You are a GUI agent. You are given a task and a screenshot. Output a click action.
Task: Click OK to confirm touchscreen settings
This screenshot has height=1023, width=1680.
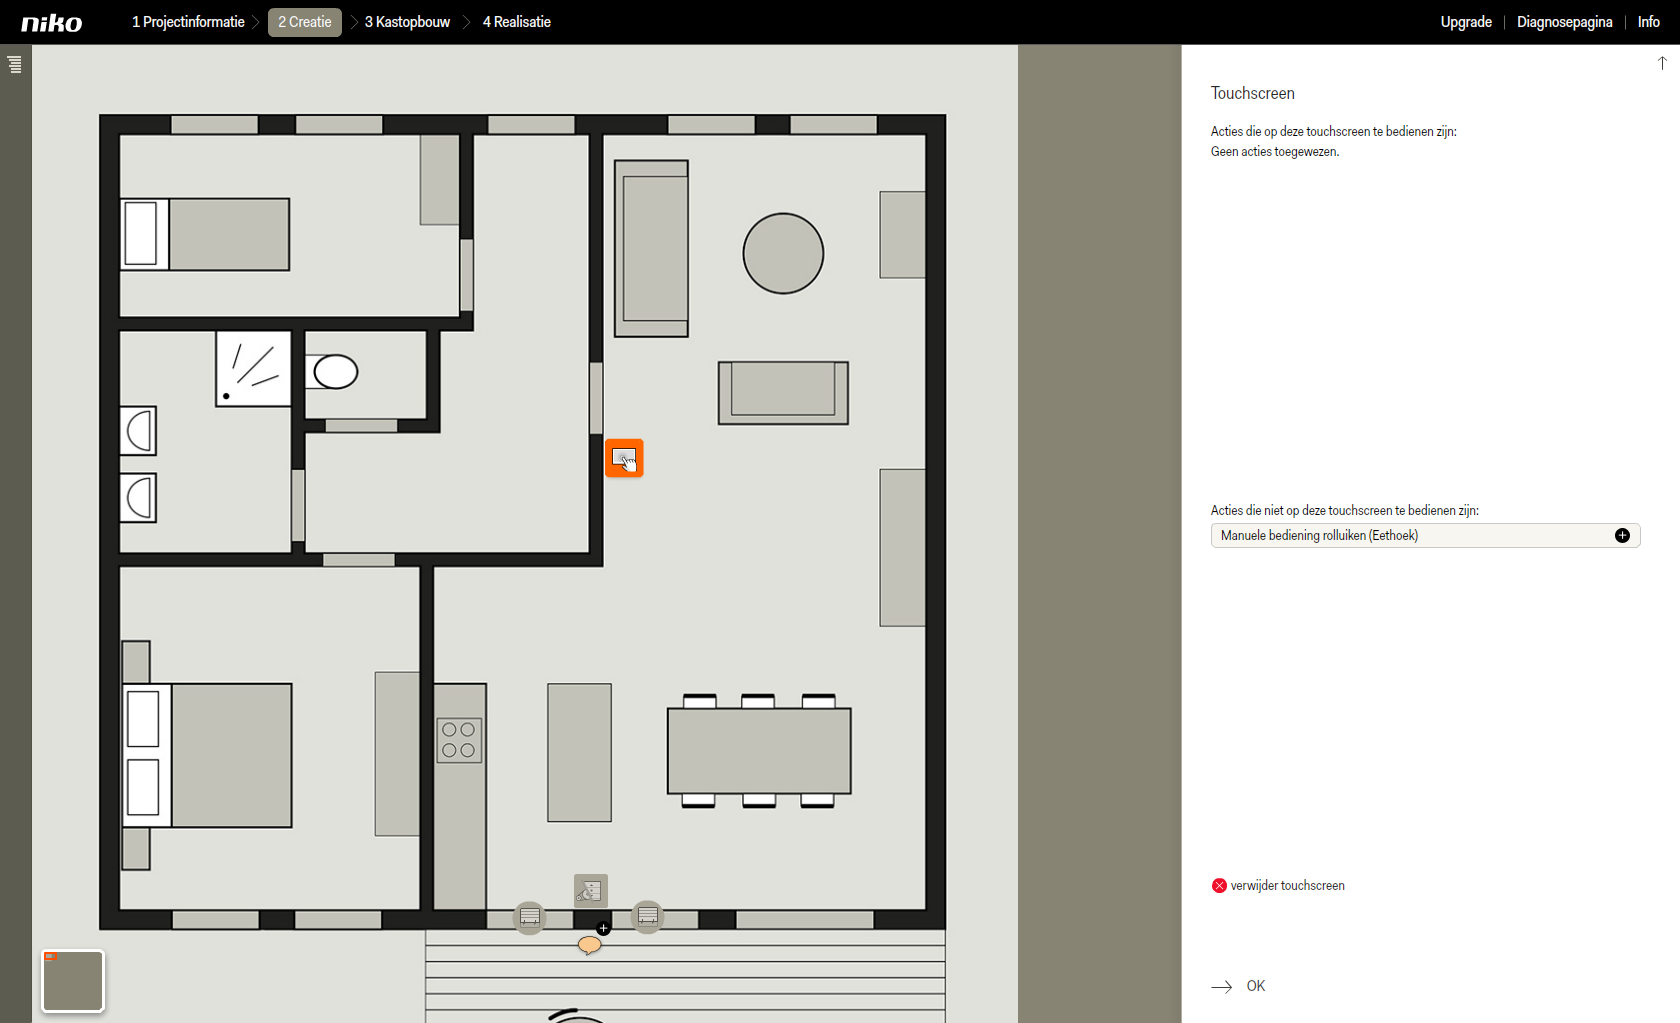(1256, 987)
